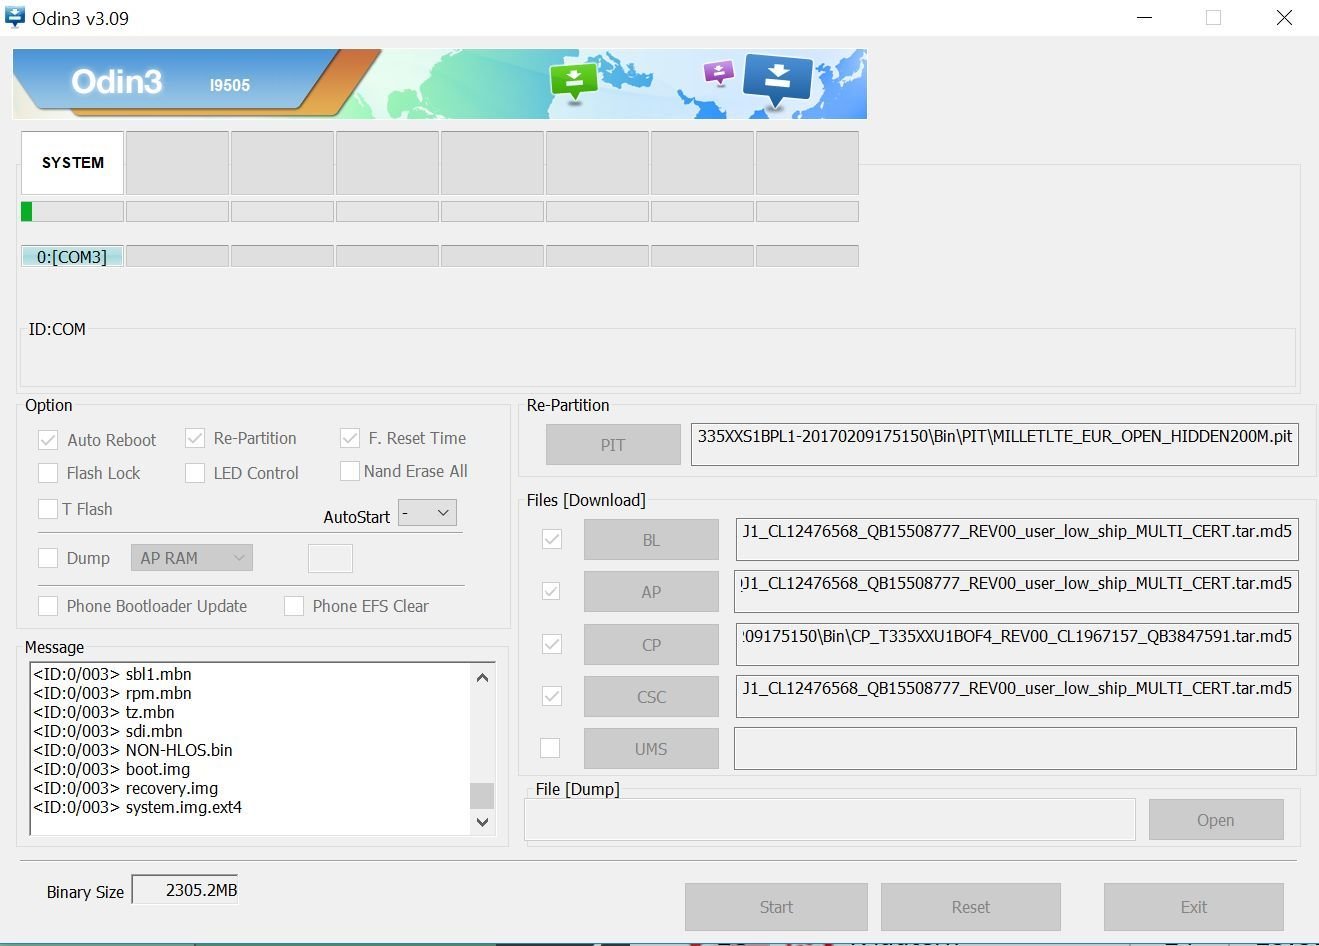Viewport: 1319px width, 946px height.
Task: Click the CP file path field
Action: (x=1017, y=644)
